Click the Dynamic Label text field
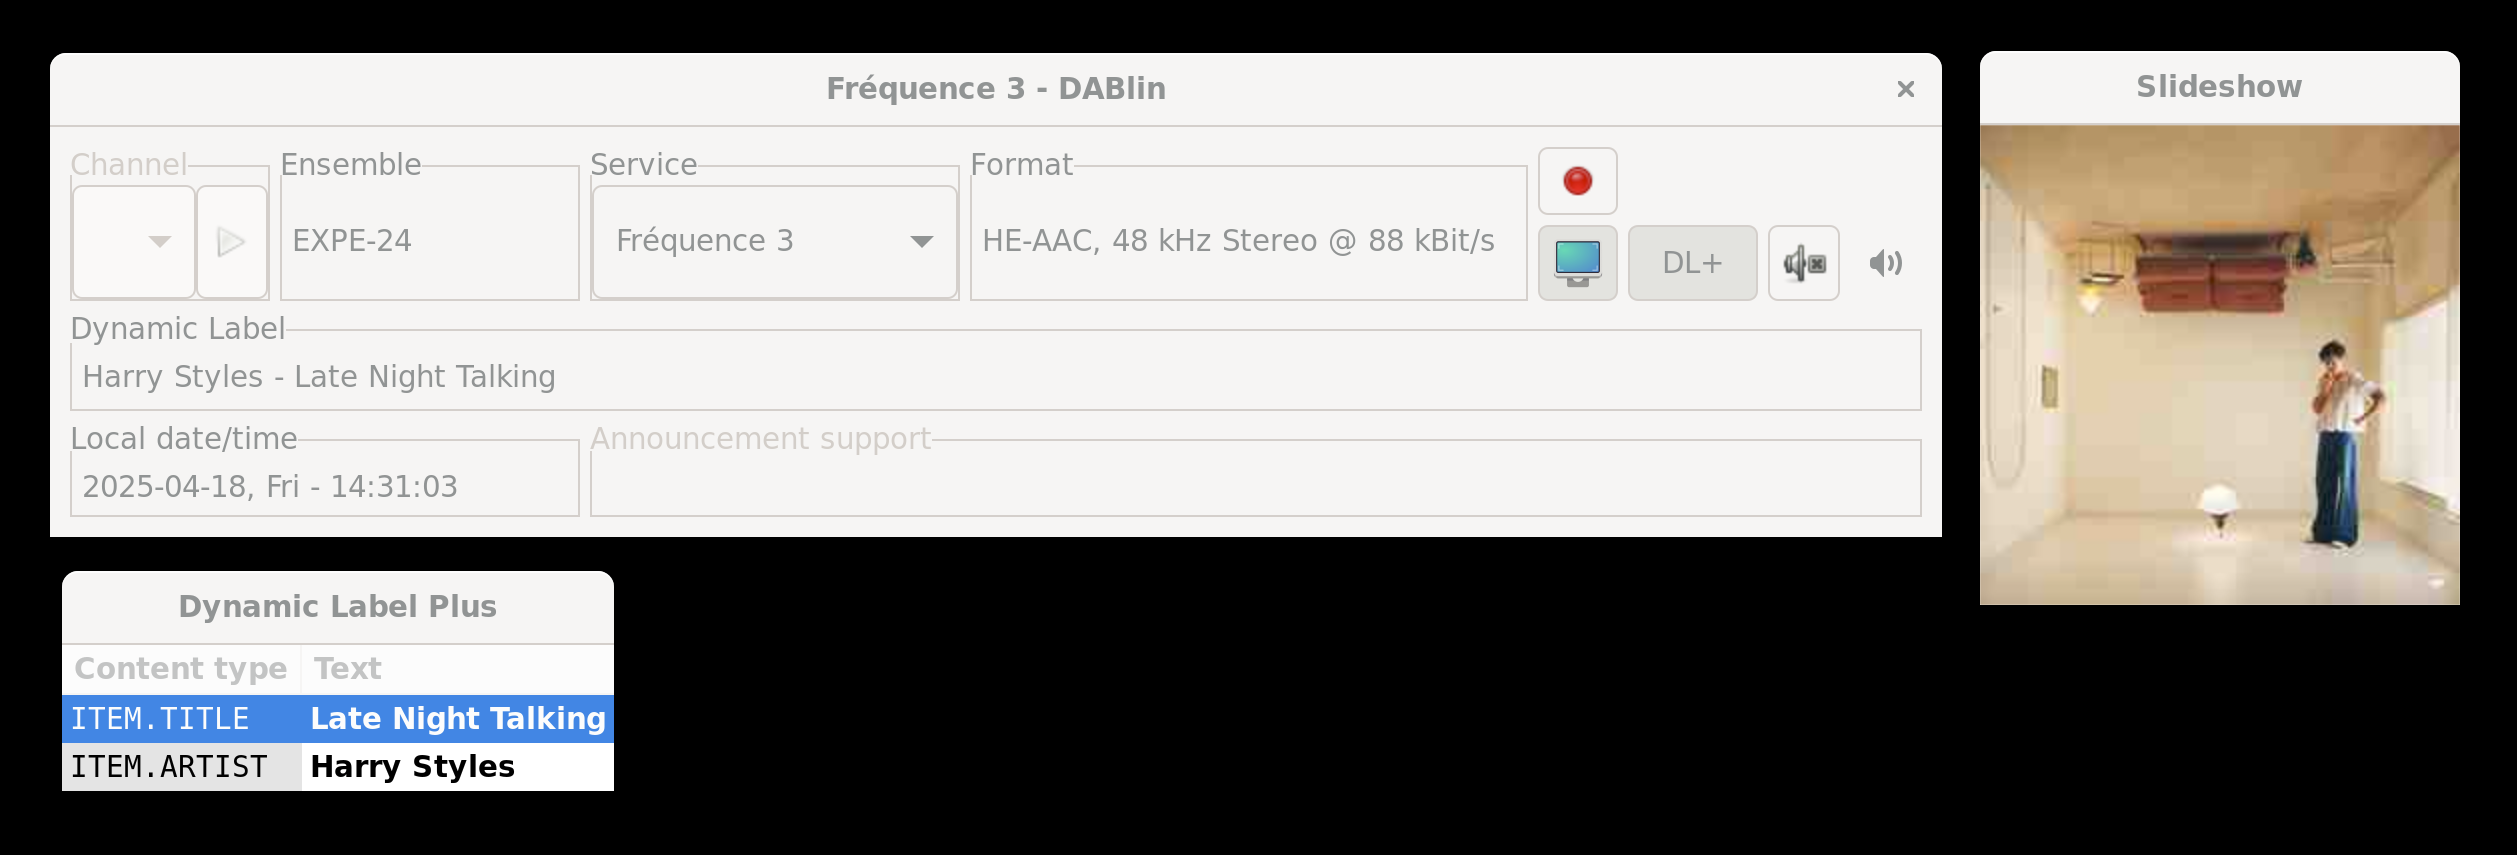This screenshot has width=2517, height=855. tap(995, 376)
